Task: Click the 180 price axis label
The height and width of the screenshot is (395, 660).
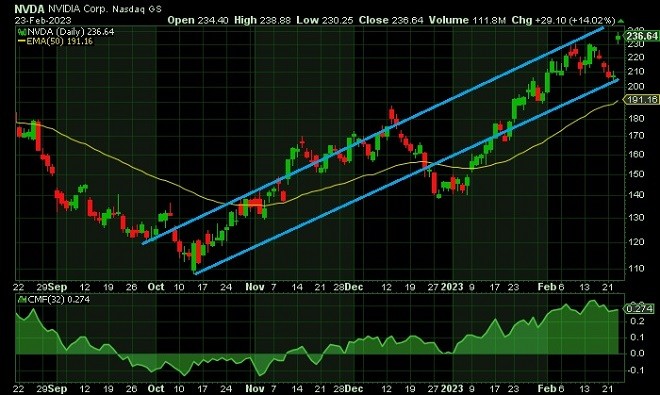Action: pos(636,118)
